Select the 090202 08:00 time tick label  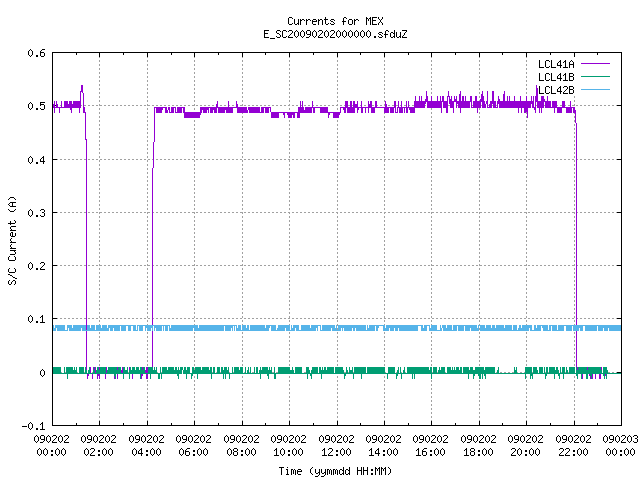pos(242,445)
